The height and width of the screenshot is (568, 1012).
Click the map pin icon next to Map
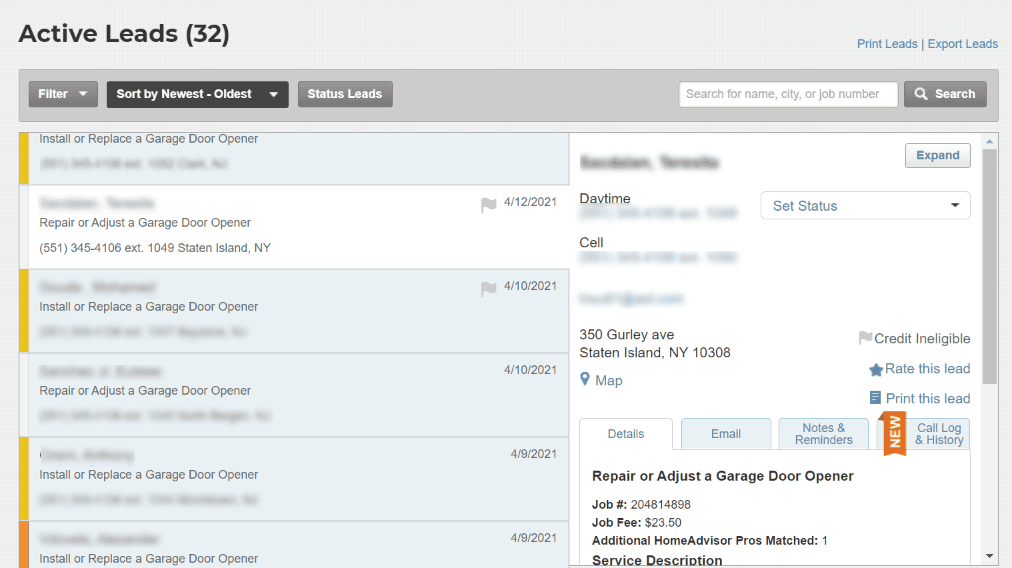[x=585, y=379]
